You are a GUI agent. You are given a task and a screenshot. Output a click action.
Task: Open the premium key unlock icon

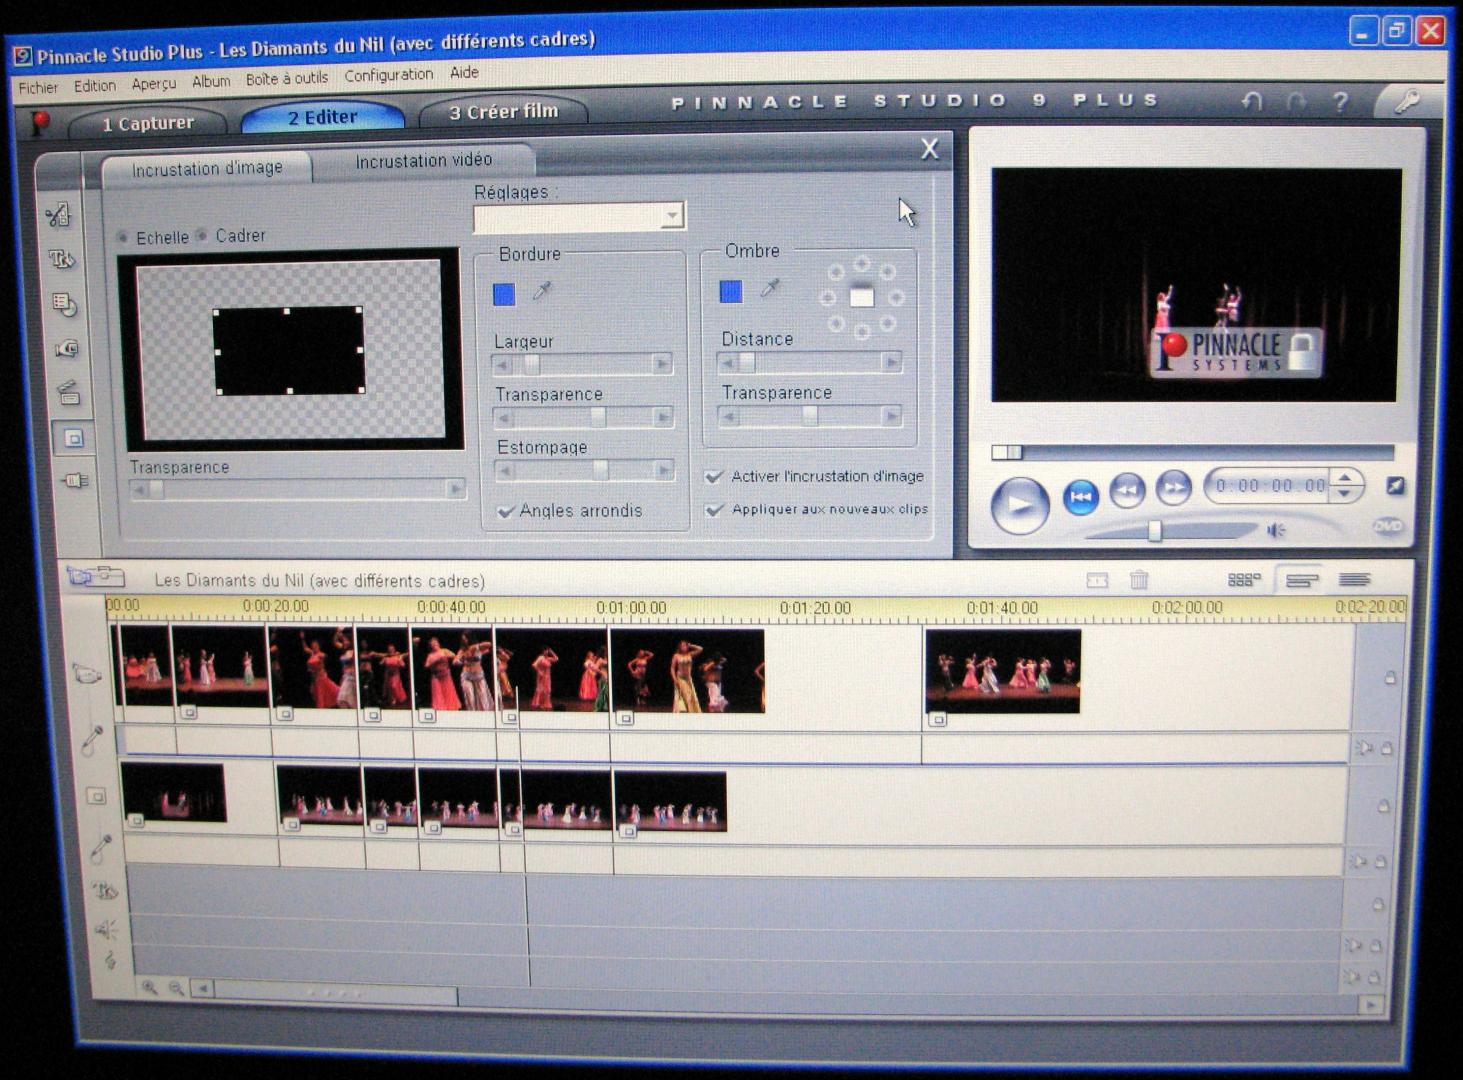click(x=1407, y=101)
